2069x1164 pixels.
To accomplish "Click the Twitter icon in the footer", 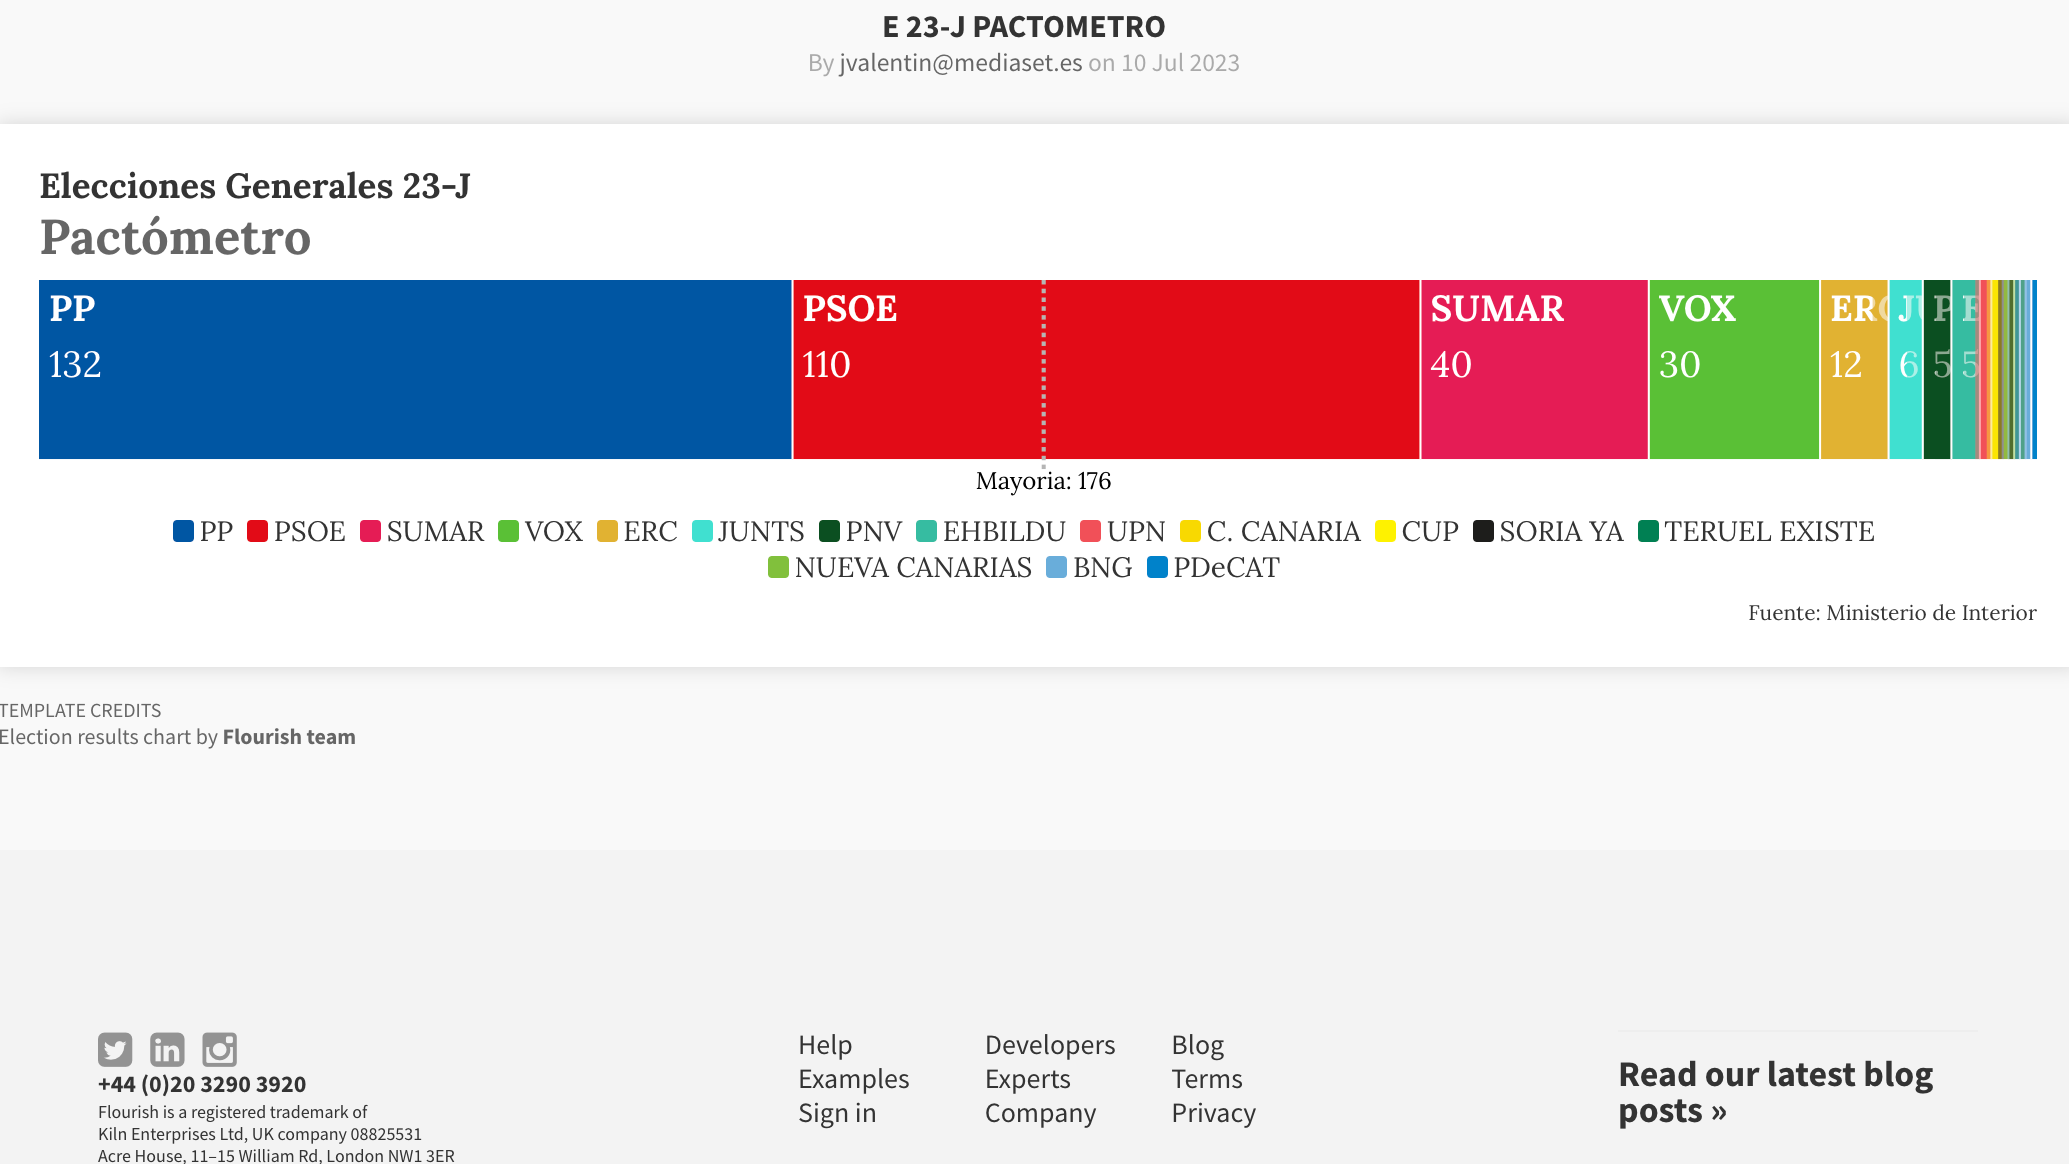I will (x=114, y=1049).
